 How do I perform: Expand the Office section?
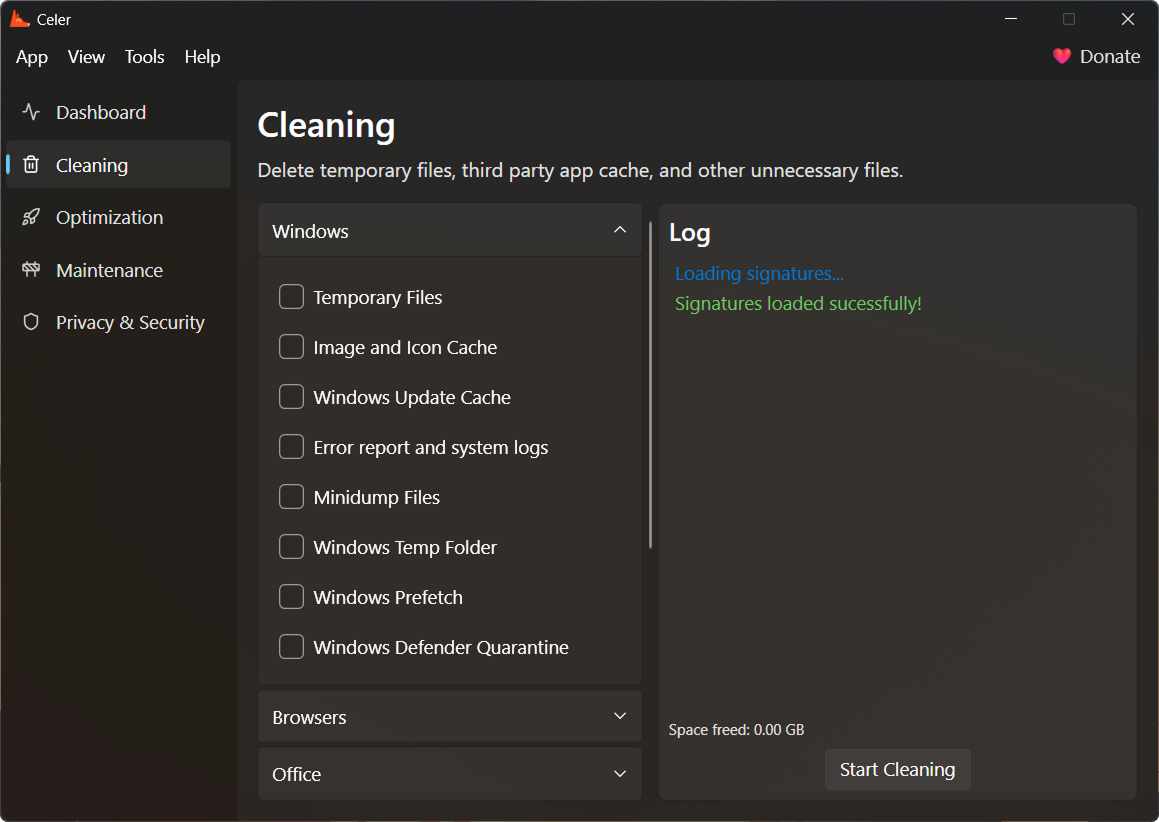pos(620,774)
